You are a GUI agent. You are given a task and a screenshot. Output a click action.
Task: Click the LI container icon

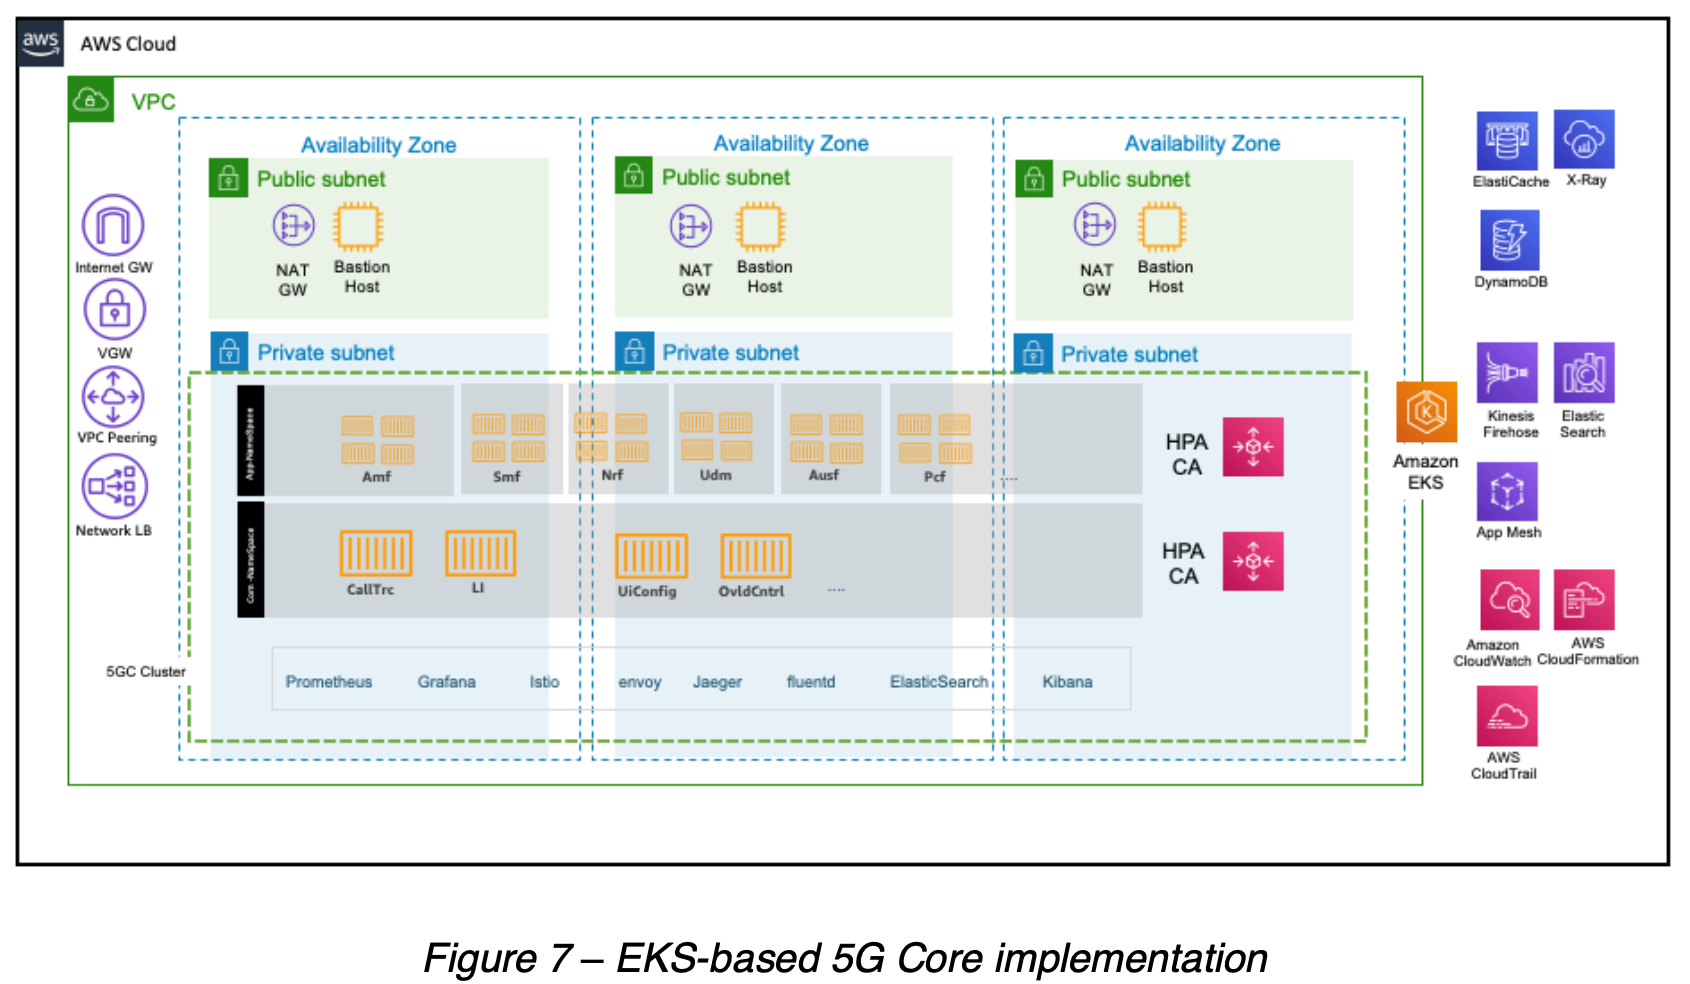(x=481, y=553)
